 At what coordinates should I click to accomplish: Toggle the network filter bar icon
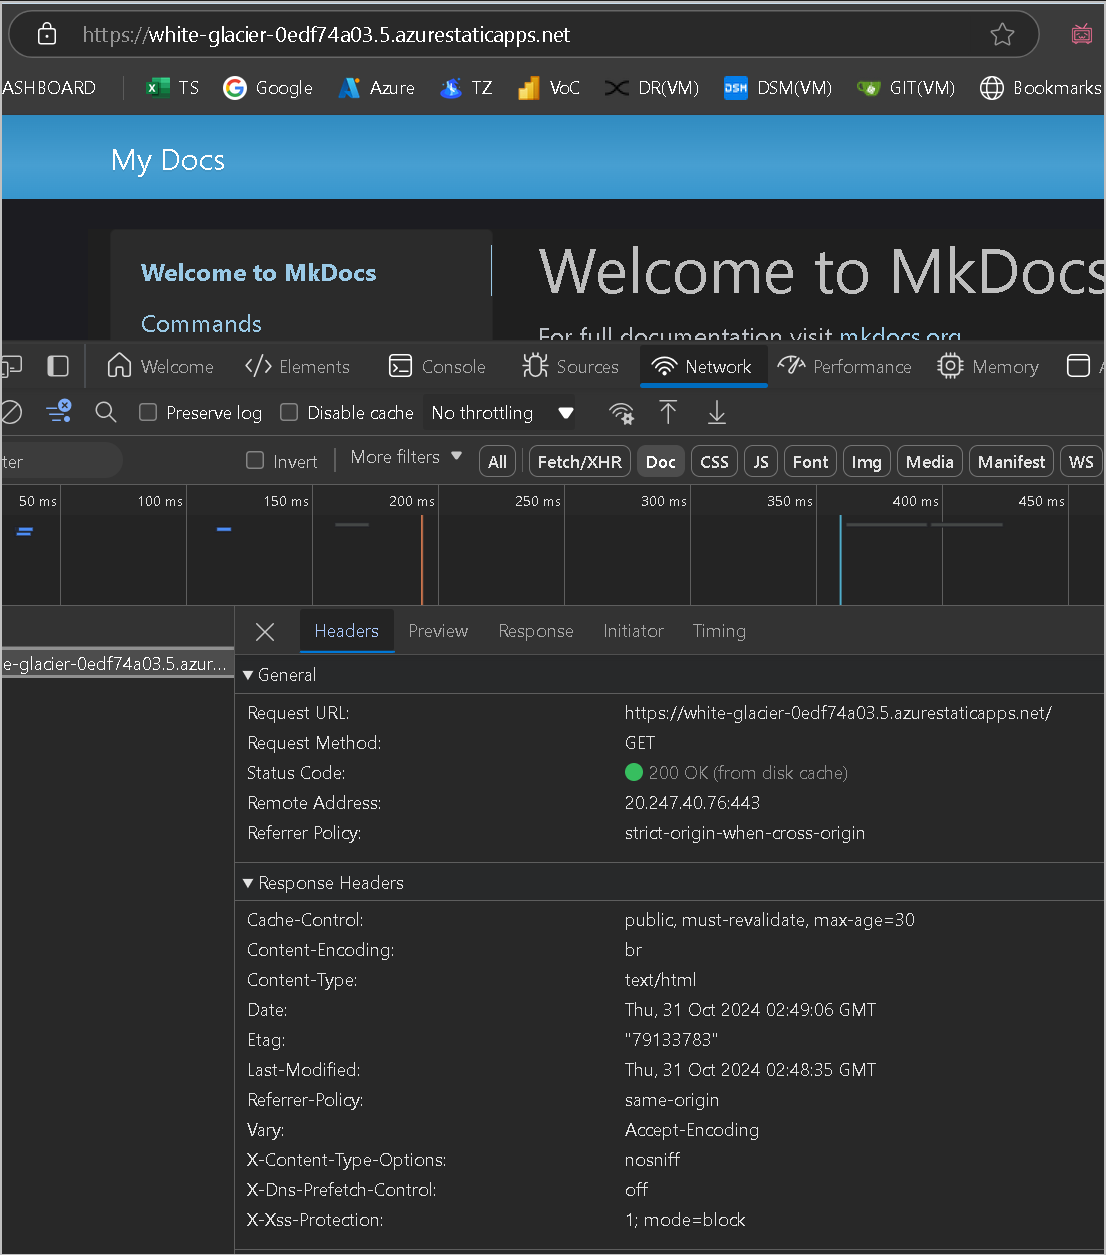pos(59,411)
